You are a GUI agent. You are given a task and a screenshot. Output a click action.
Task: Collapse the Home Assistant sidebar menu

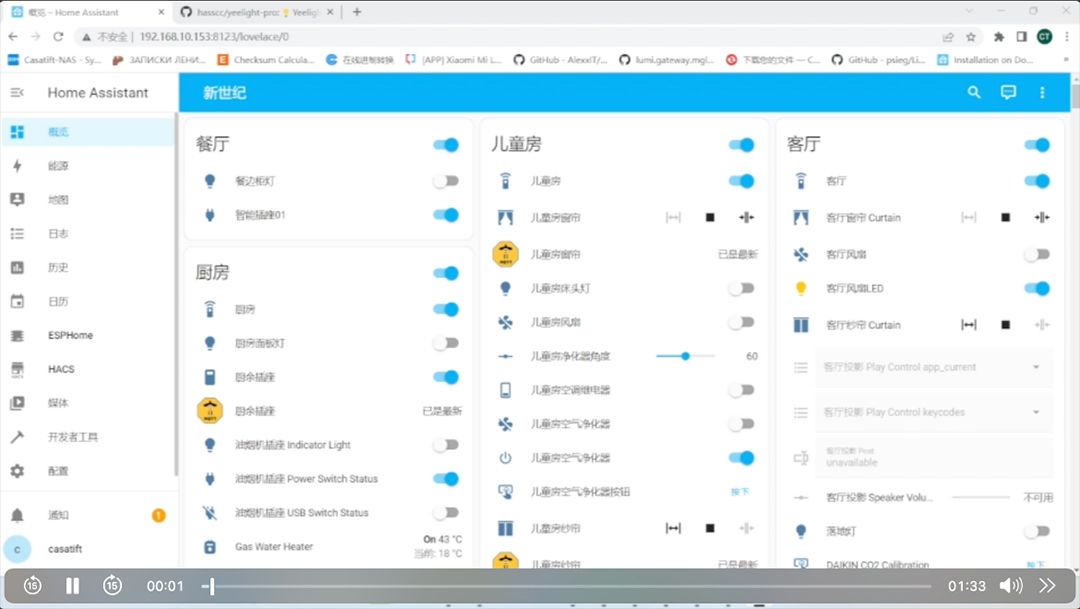tap(17, 92)
